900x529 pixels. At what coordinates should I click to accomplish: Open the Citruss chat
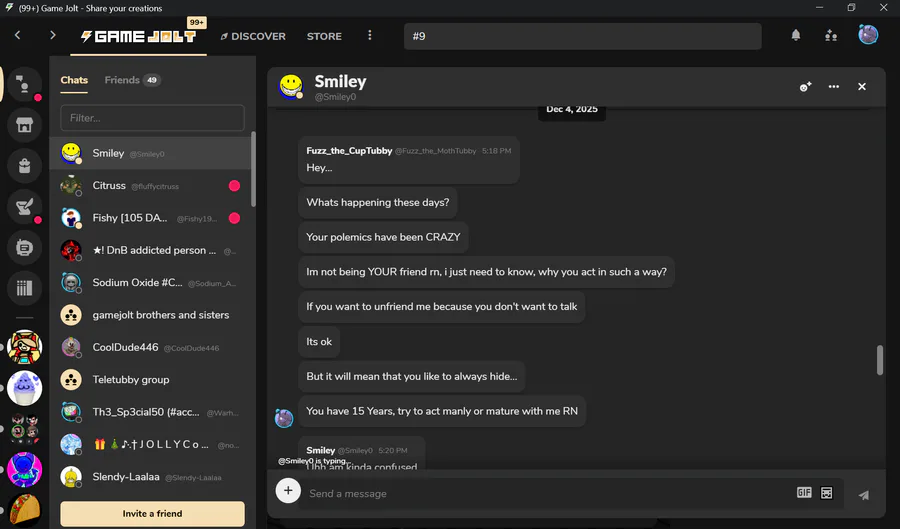click(x=150, y=186)
